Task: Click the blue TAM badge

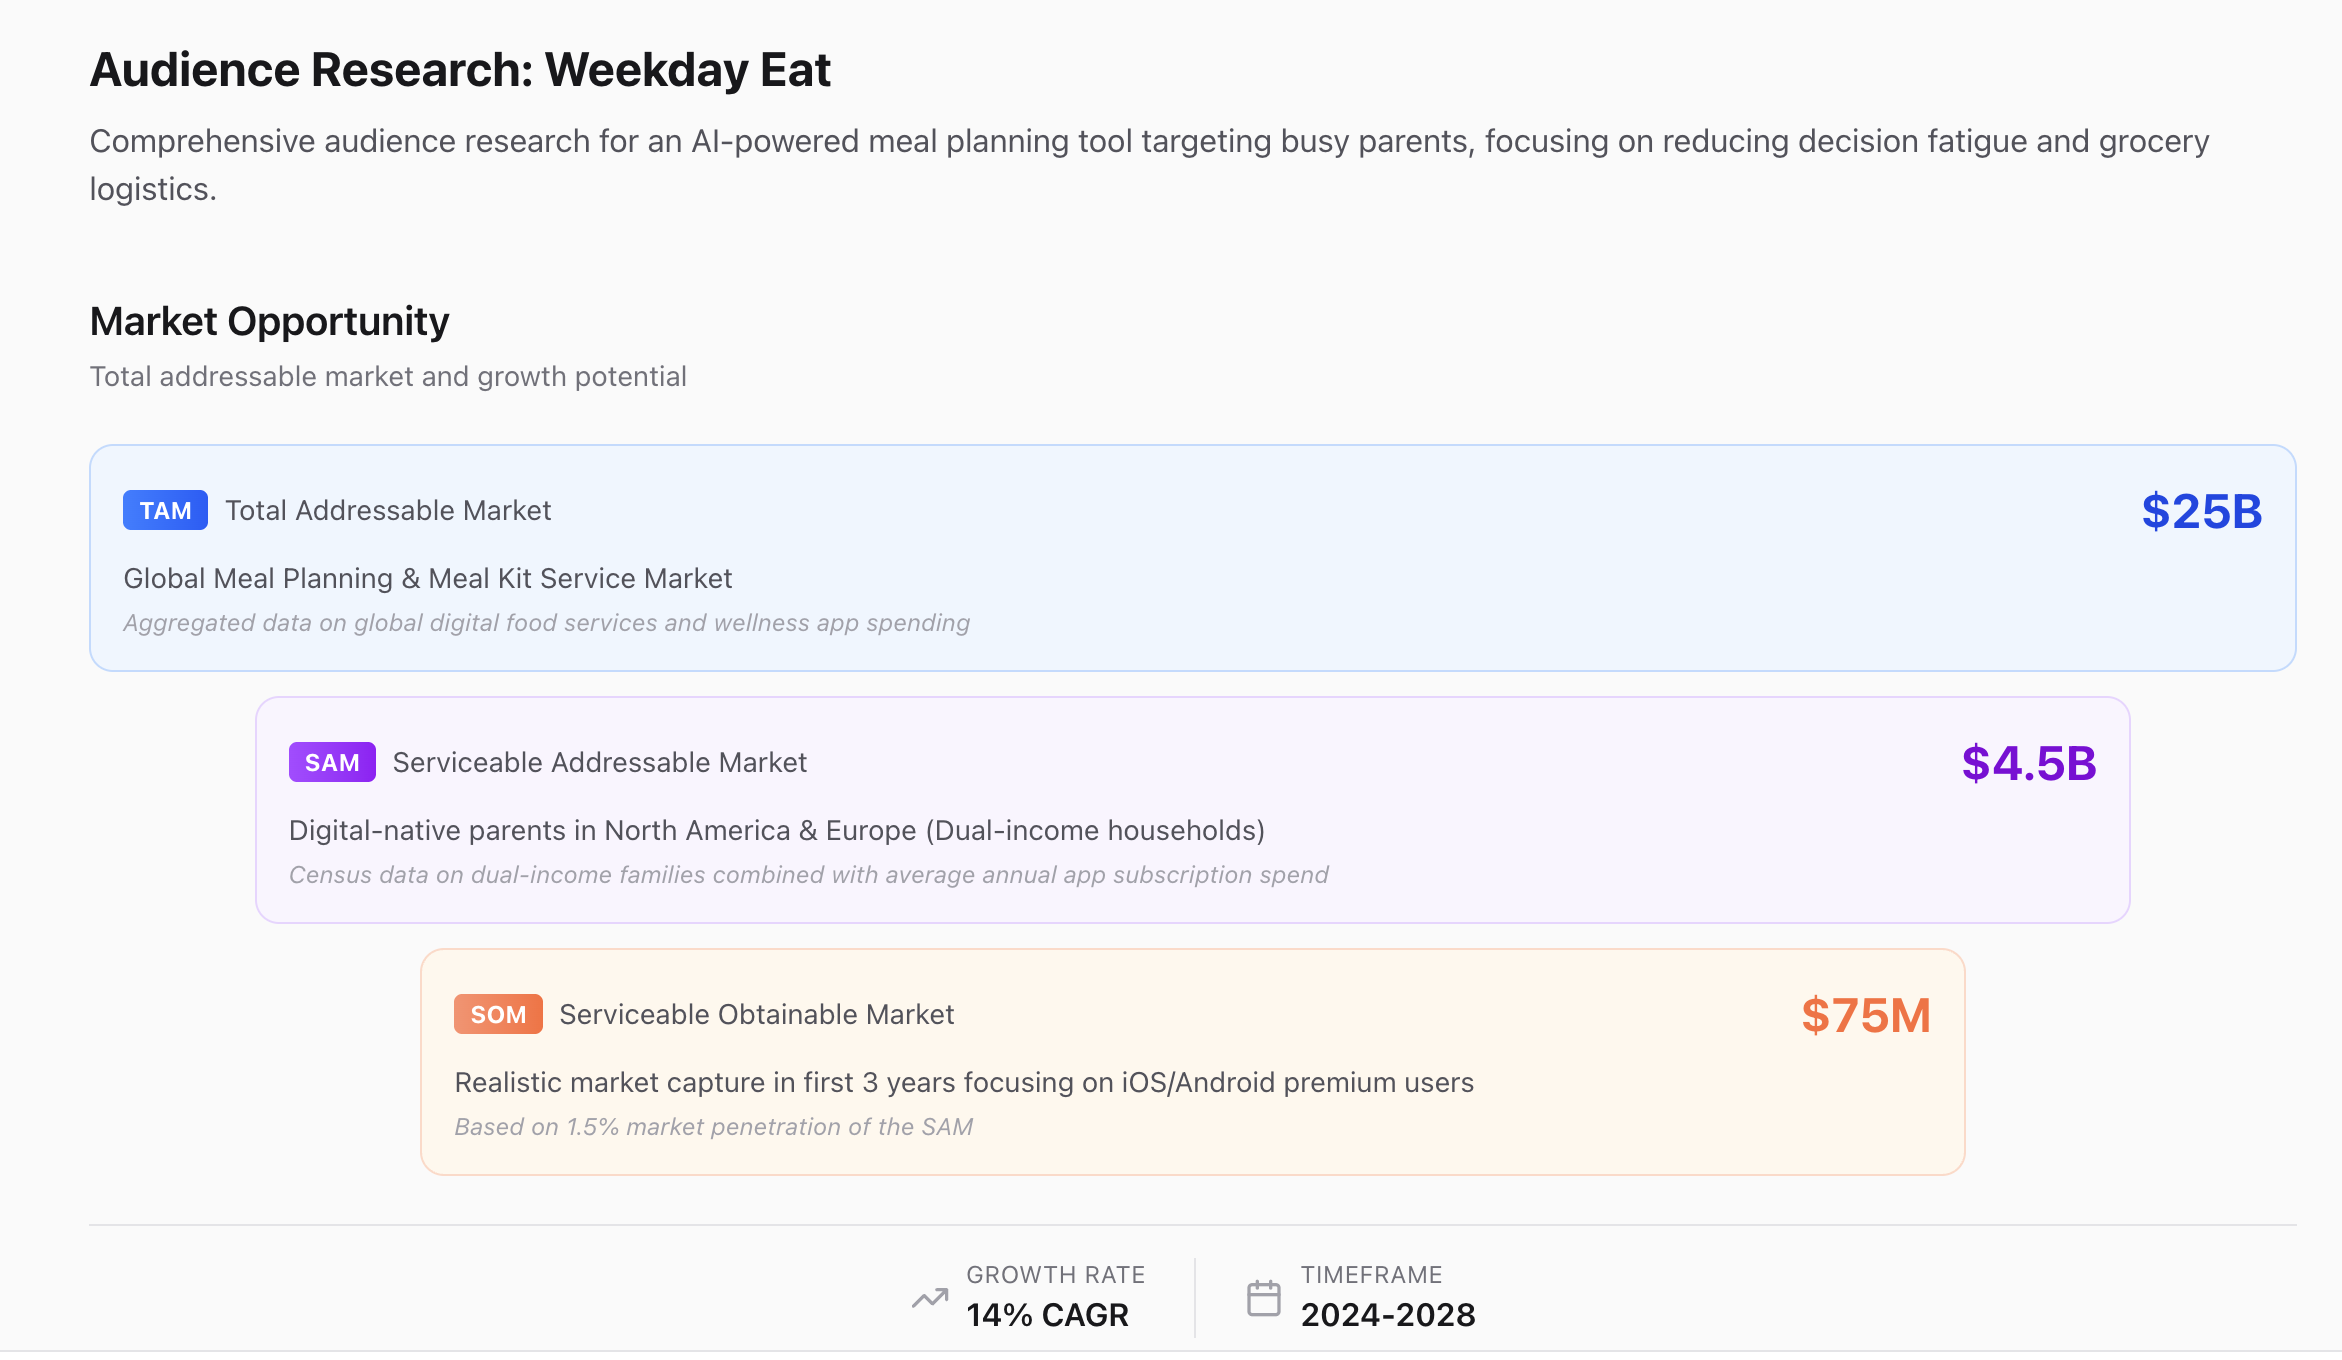Action: tap(165, 510)
